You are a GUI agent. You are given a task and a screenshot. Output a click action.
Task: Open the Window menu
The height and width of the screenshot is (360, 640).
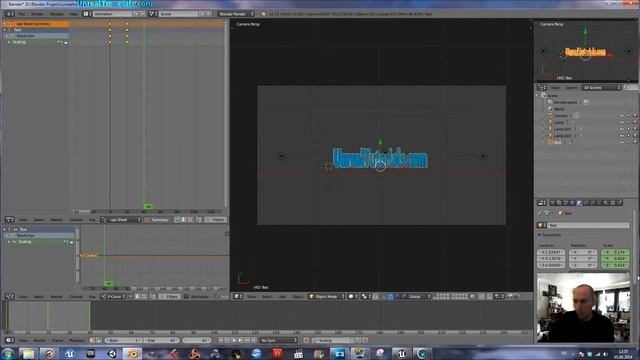pos(57,14)
